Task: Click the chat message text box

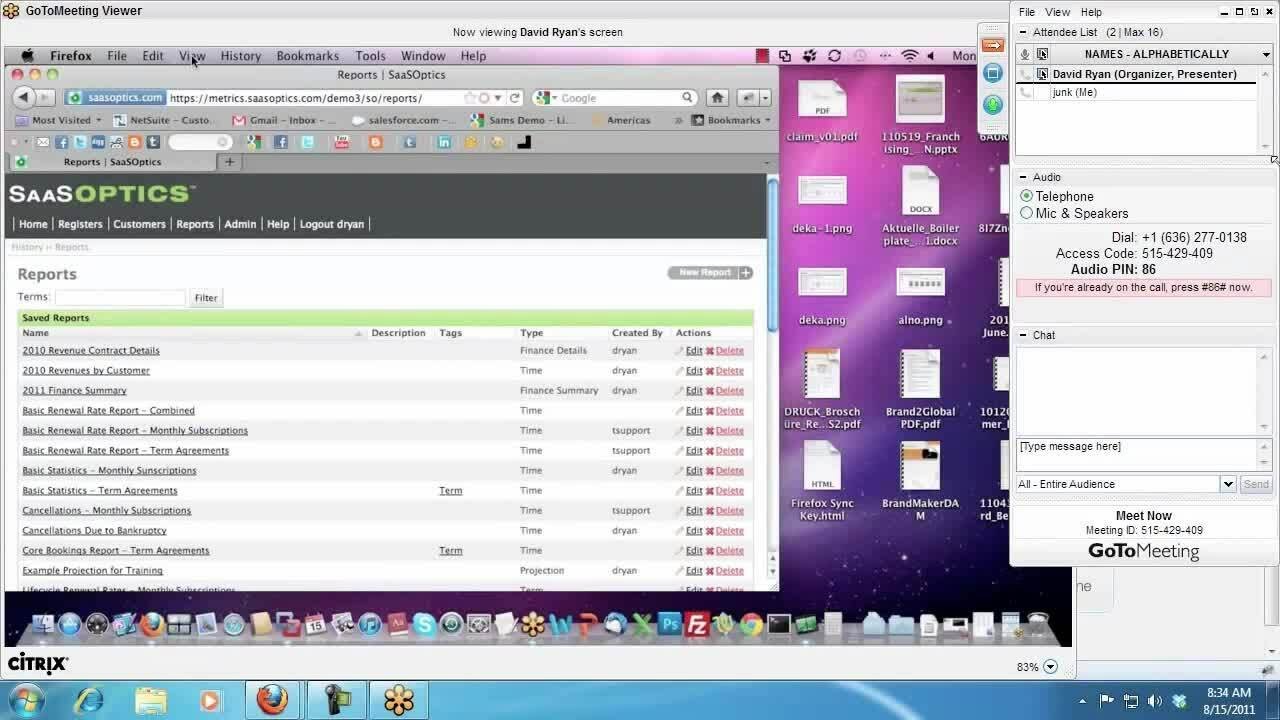Action: (x=1137, y=454)
